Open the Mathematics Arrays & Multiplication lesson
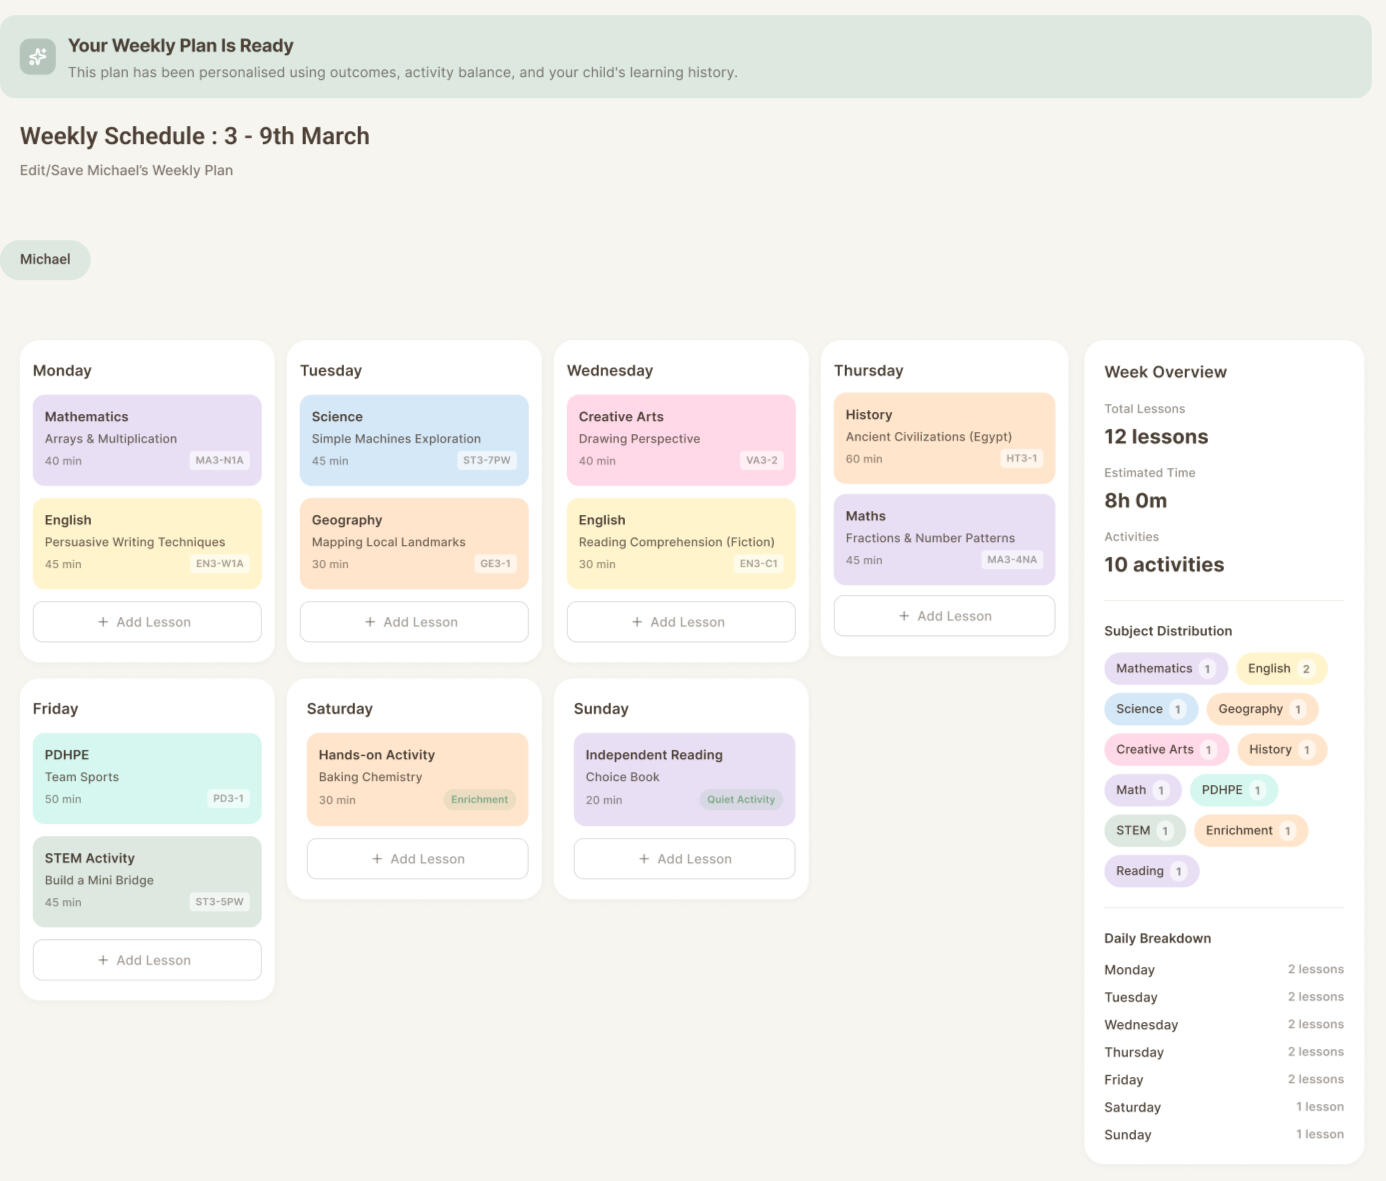The height and width of the screenshot is (1181, 1386). (147, 439)
